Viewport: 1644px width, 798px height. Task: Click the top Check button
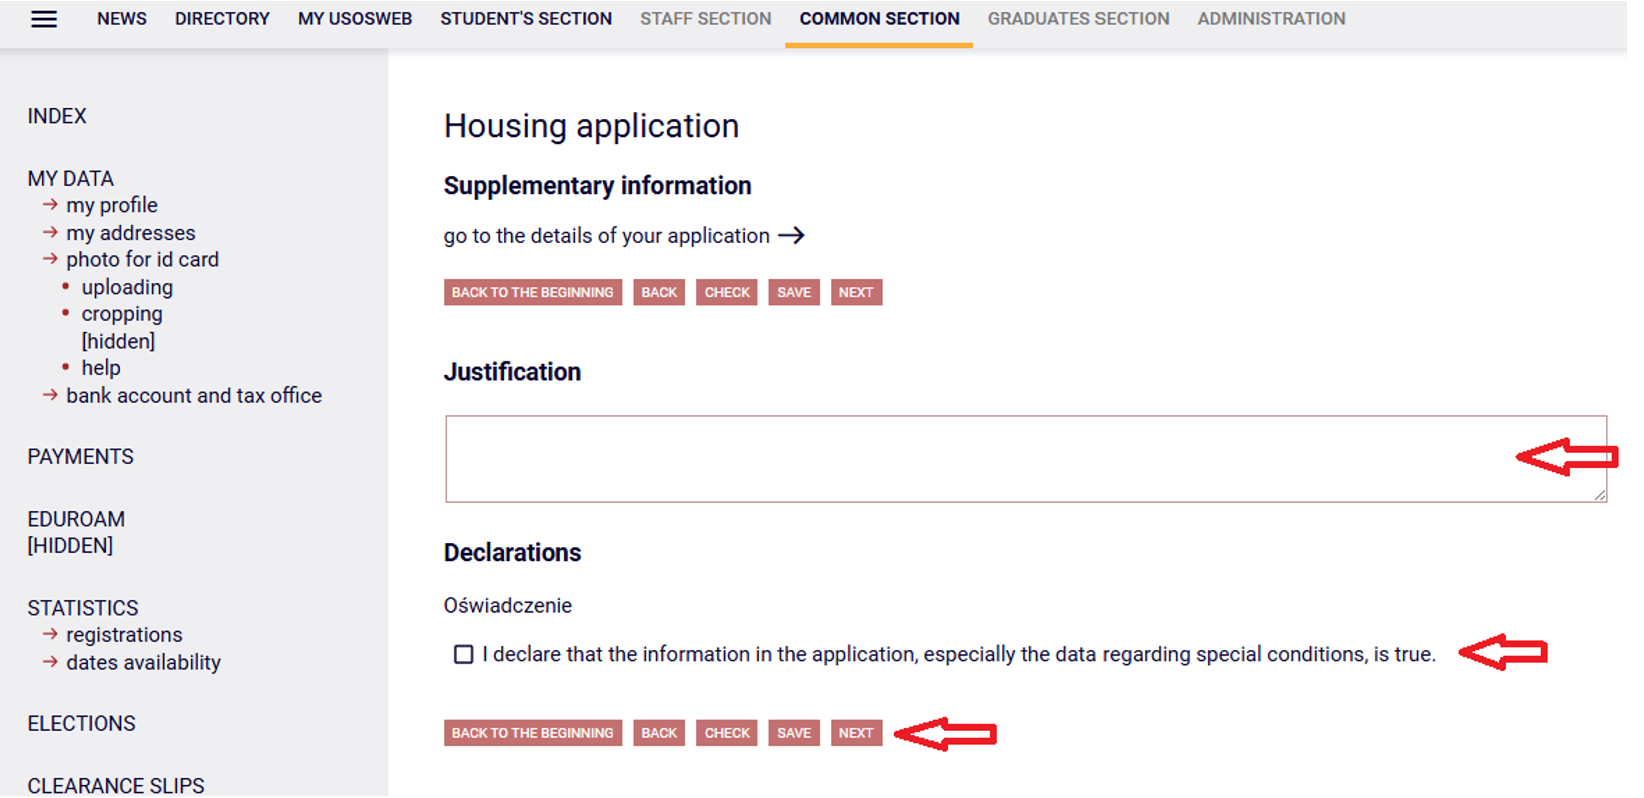pyautogui.click(x=727, y=293)
